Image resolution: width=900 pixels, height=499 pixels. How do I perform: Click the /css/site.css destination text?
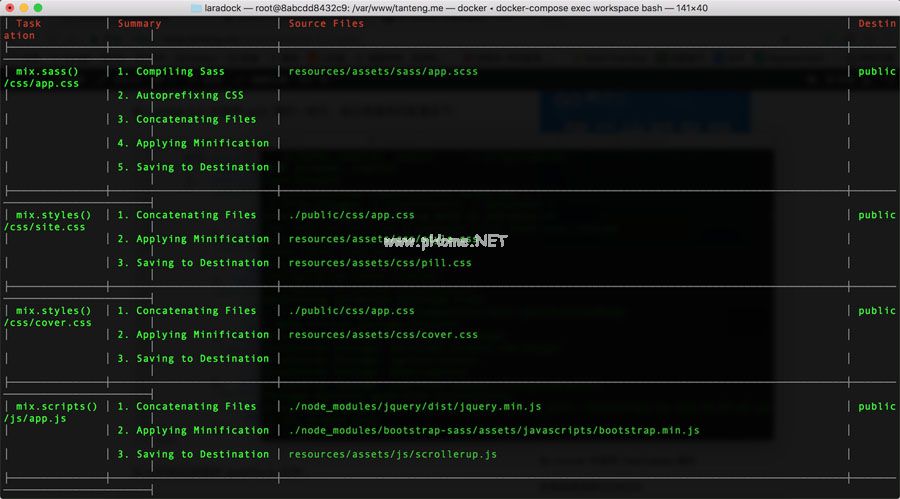tap(45, 227)
